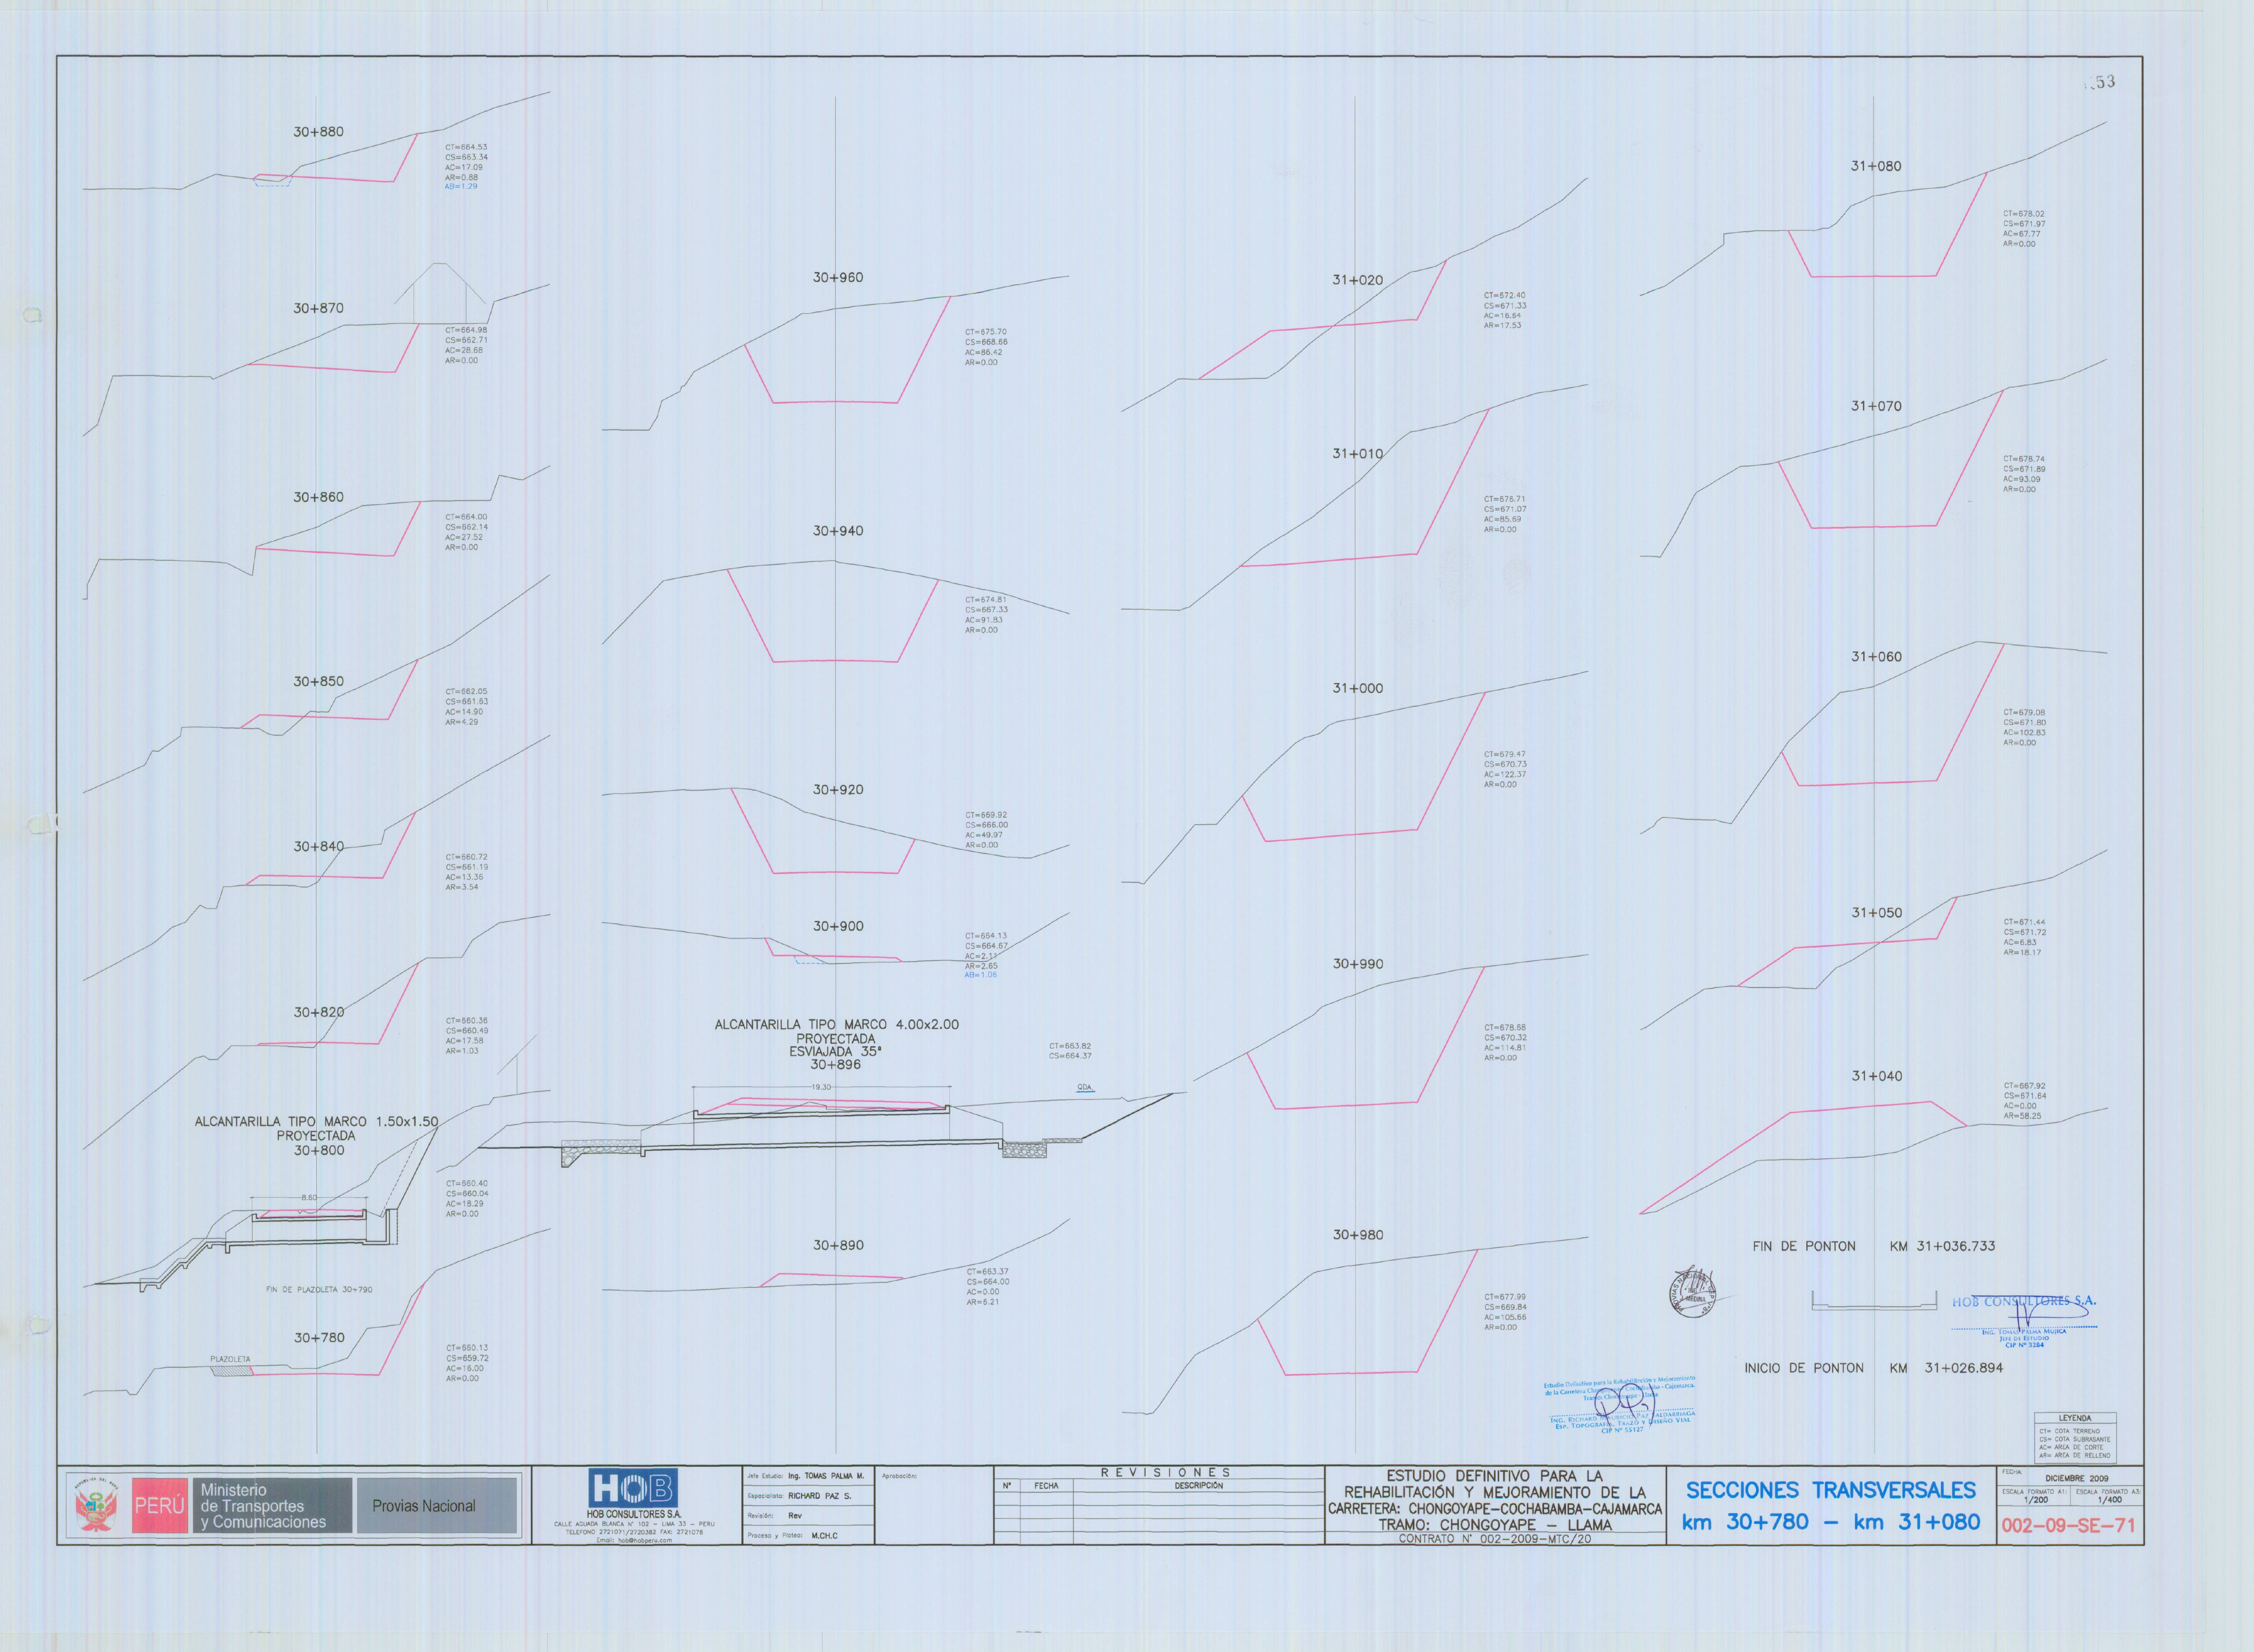Click the section label 30+880
Image resolution: width=2254 pixels, height=1652 pixels.
tap(318, 132)
